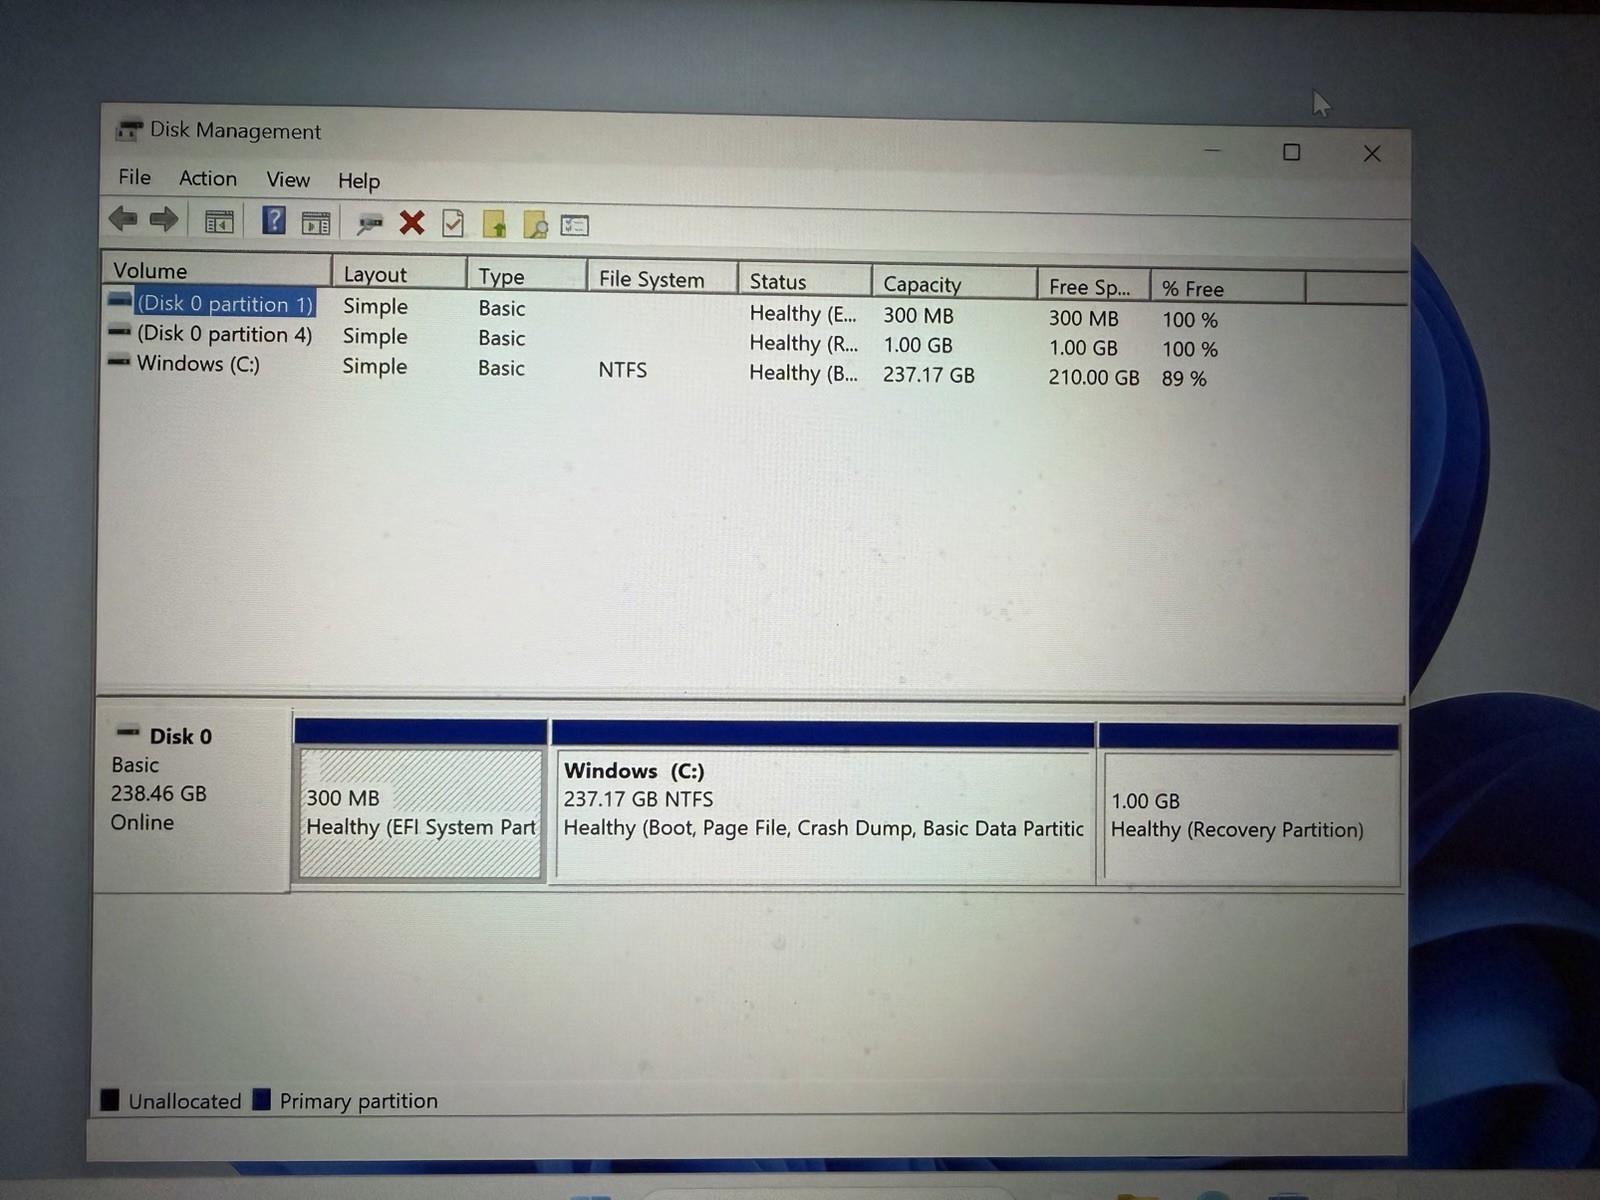Screen dimensions: 1600x1200
Task: Sort by the Volume column header
Action: click(x=217, y=270)
